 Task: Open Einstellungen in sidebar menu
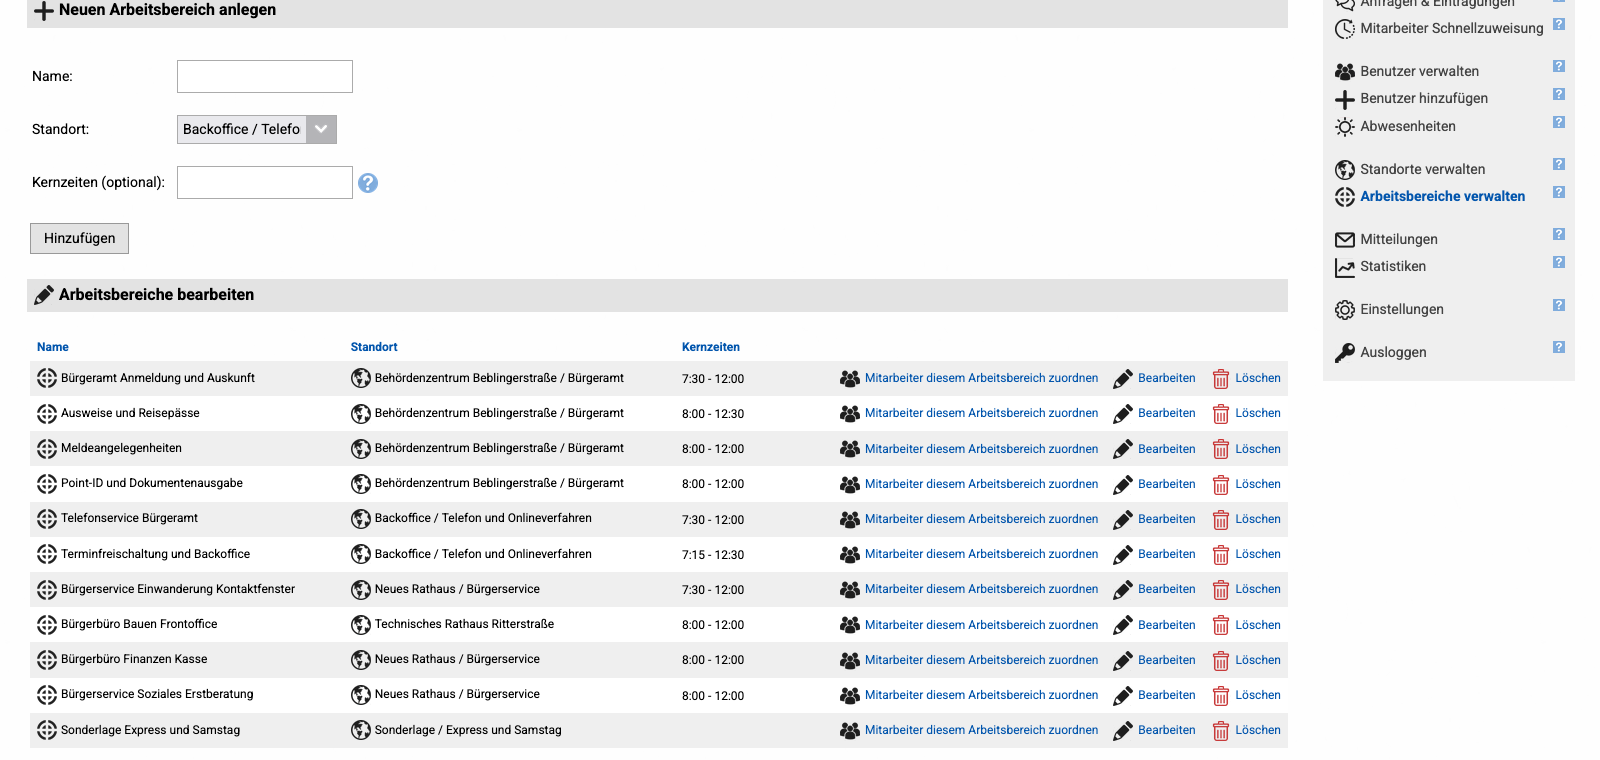(x=1401, y=309)
